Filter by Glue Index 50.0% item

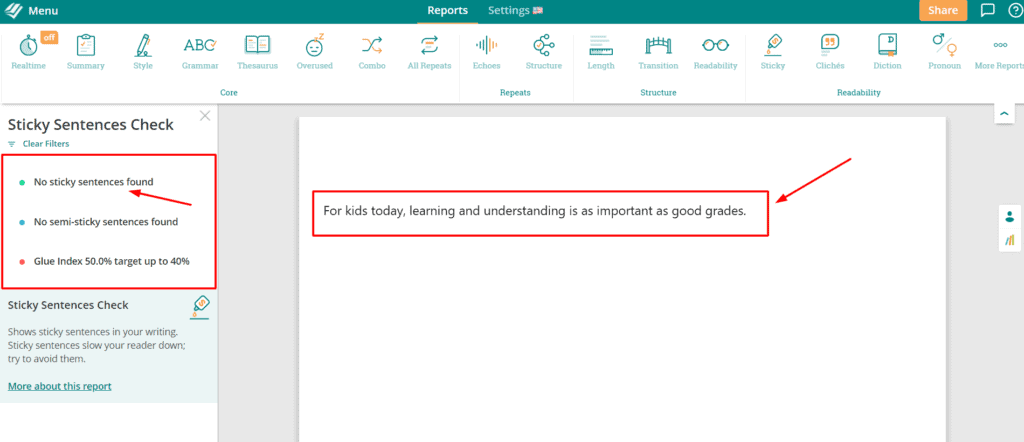click(x=111, y=261)
